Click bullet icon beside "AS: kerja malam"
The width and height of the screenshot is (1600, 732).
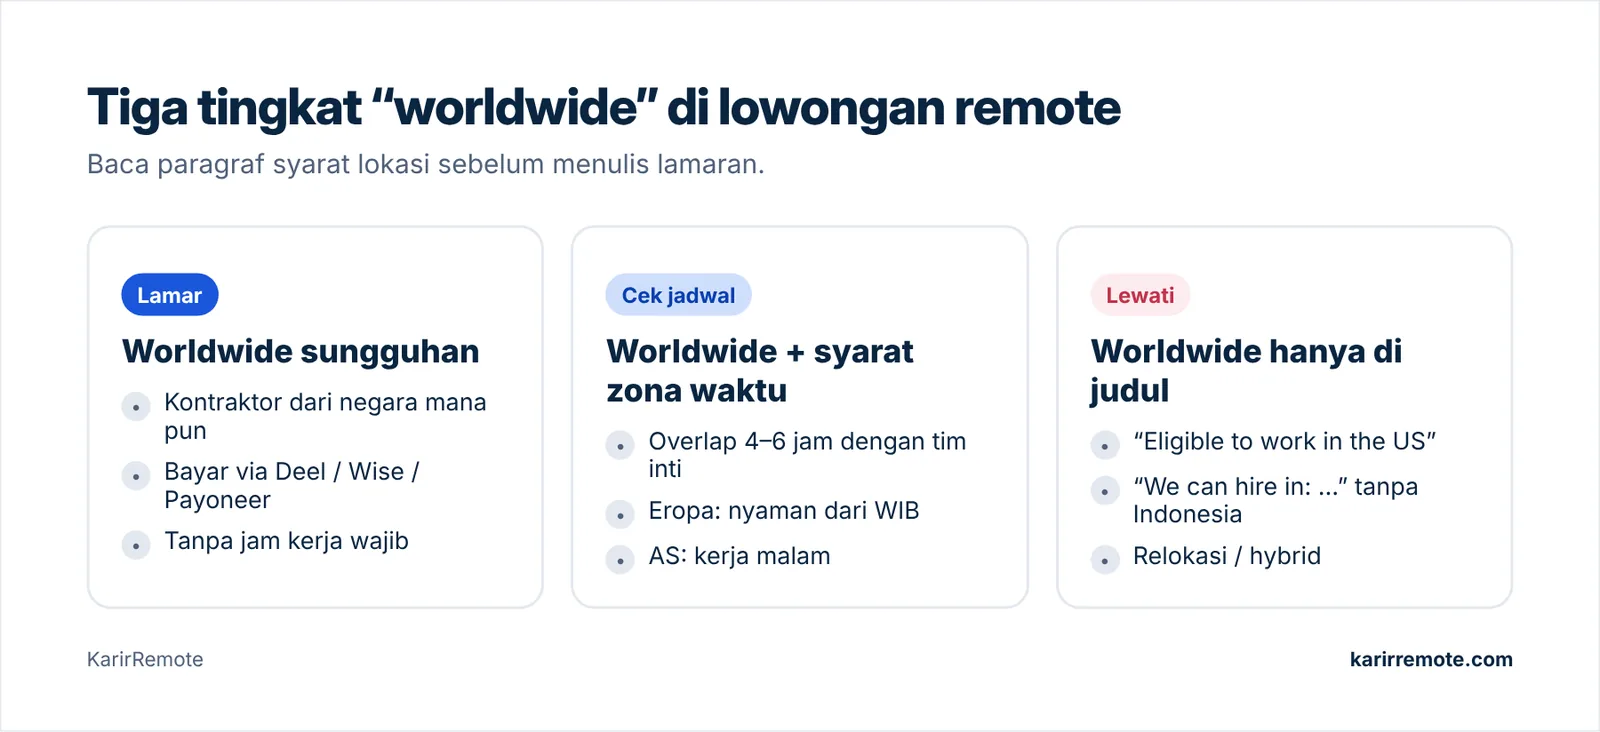pos(620,560)
